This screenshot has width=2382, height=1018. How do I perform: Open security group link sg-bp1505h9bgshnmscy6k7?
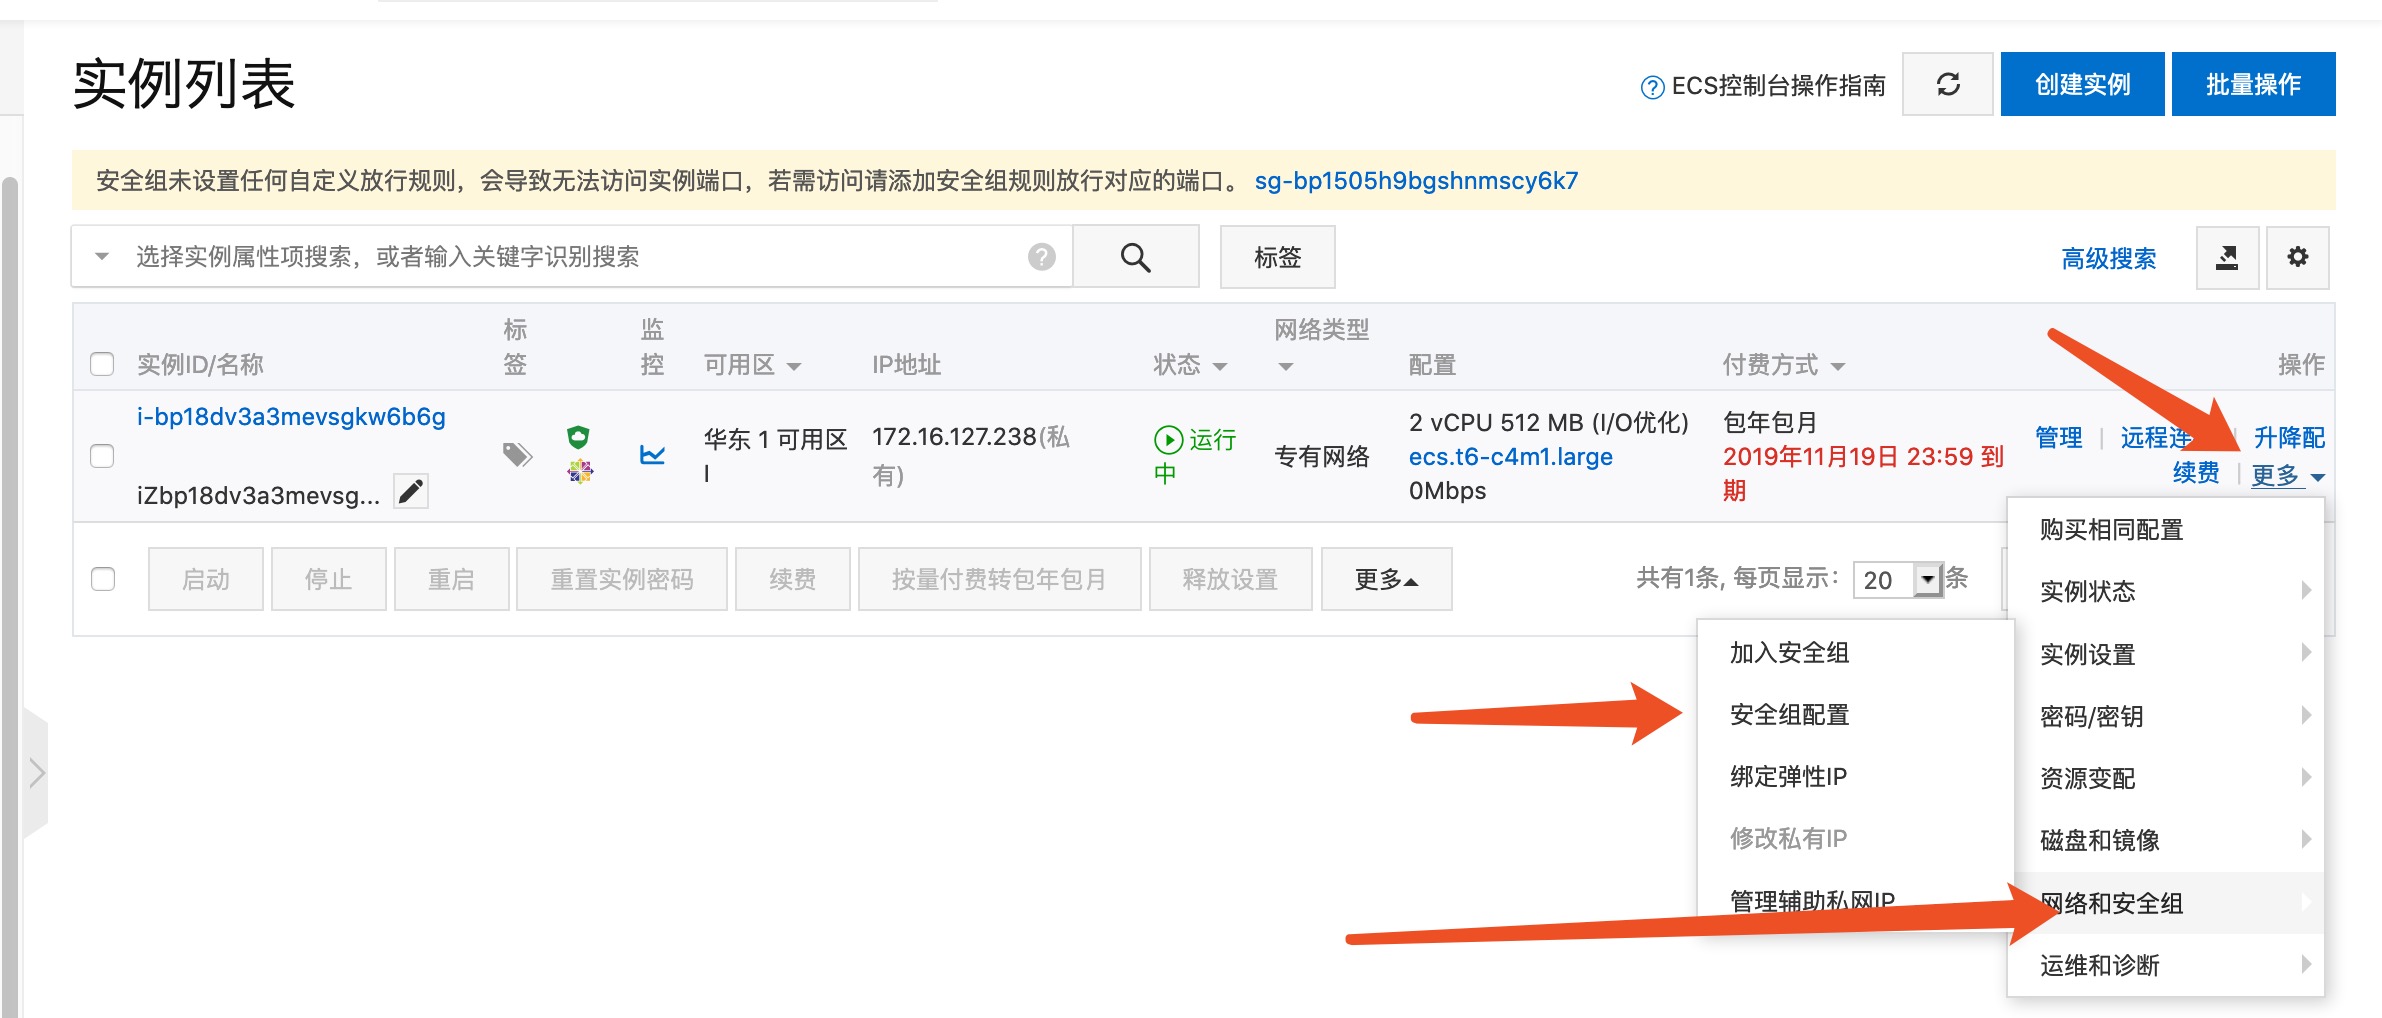point(1416,181)
